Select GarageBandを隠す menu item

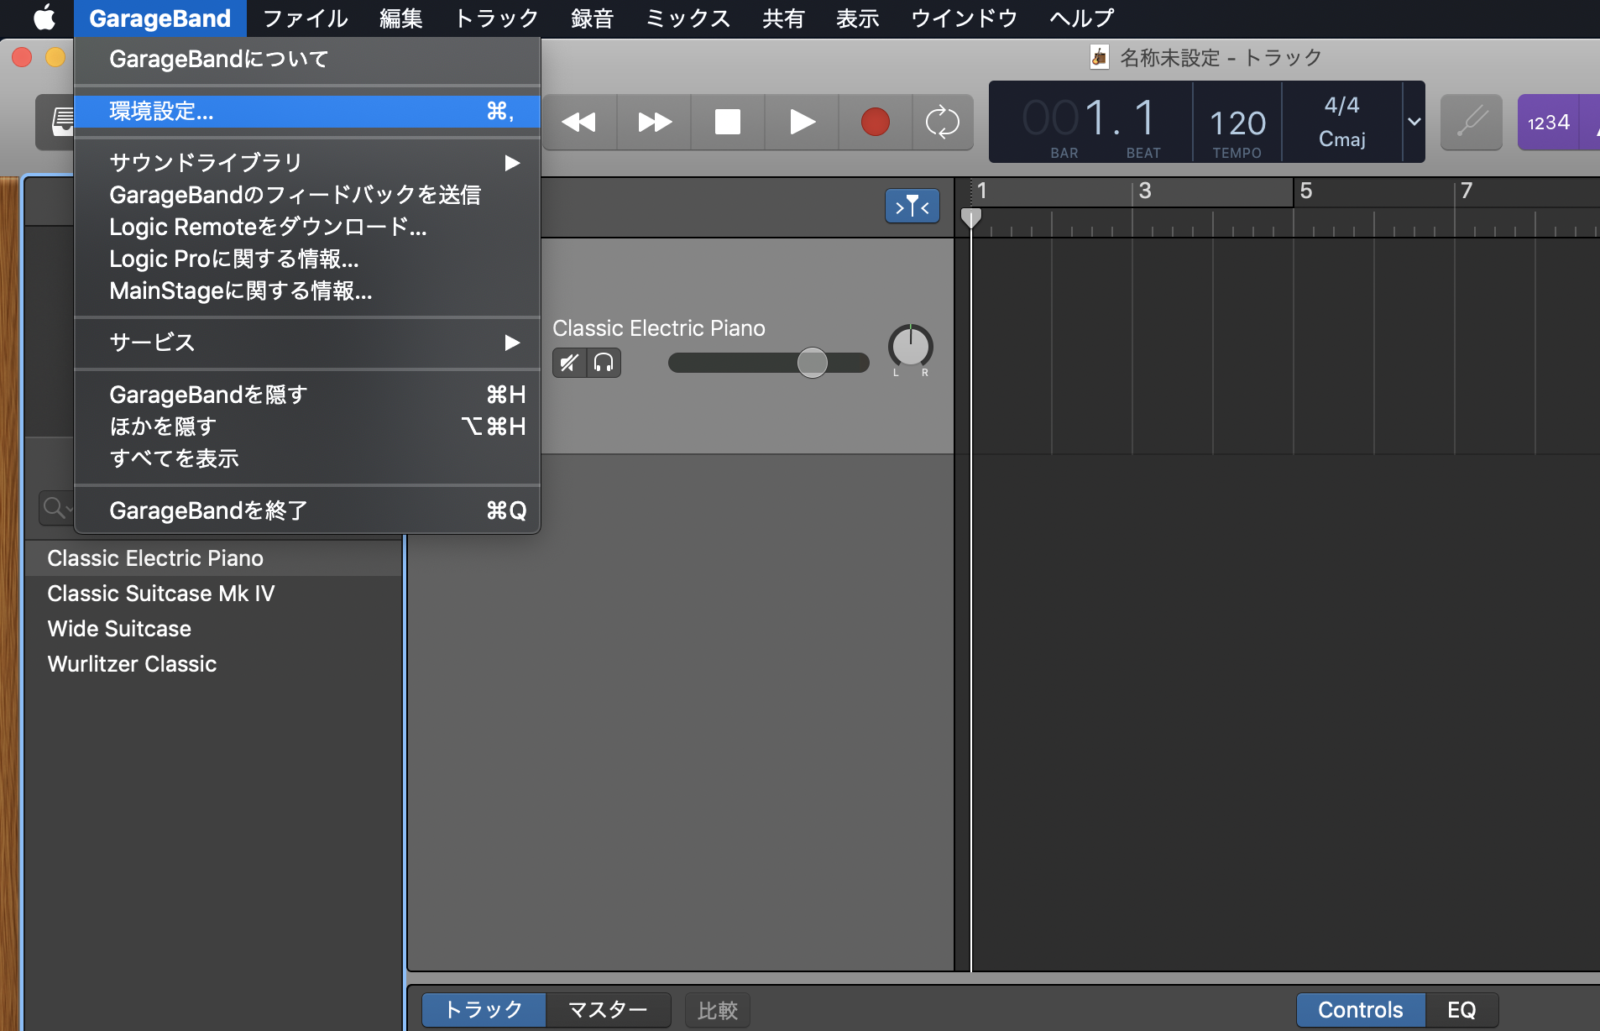[308, 394]
